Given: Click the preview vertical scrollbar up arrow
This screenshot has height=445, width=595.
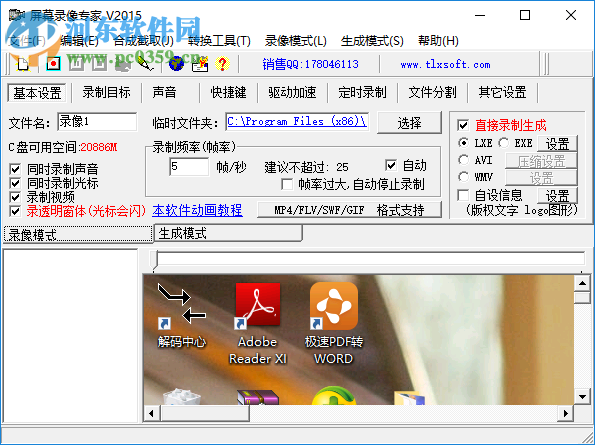Looking at the screenshot, I should [582, 283].
